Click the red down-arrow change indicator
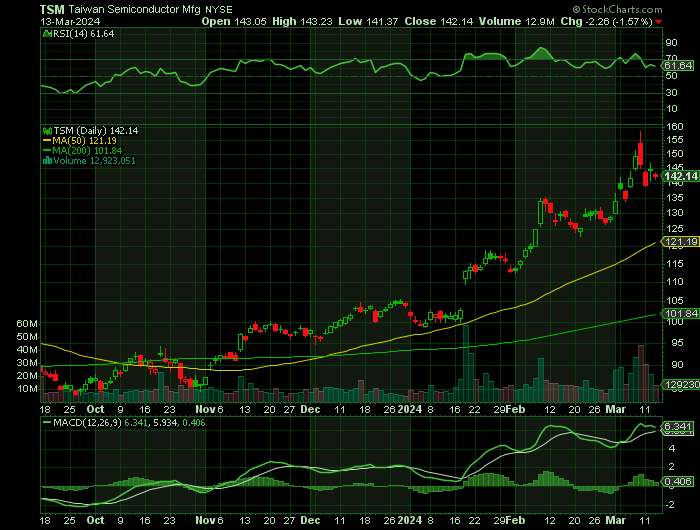 [x=659, y=22]
